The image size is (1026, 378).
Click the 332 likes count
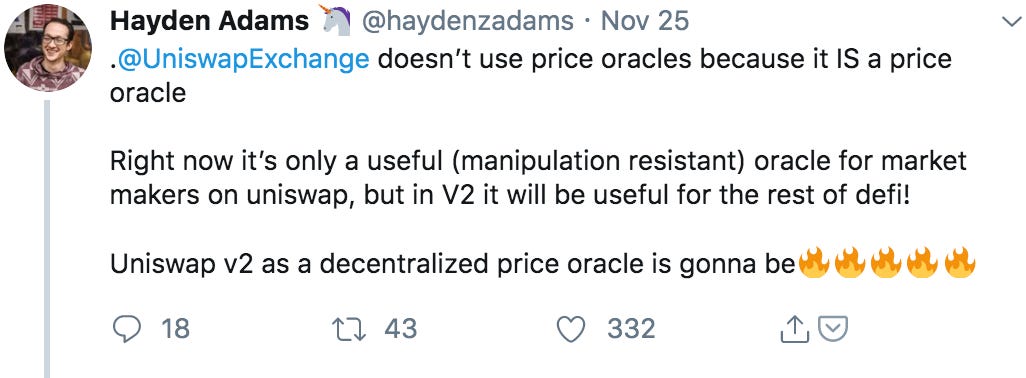[631, 329]
